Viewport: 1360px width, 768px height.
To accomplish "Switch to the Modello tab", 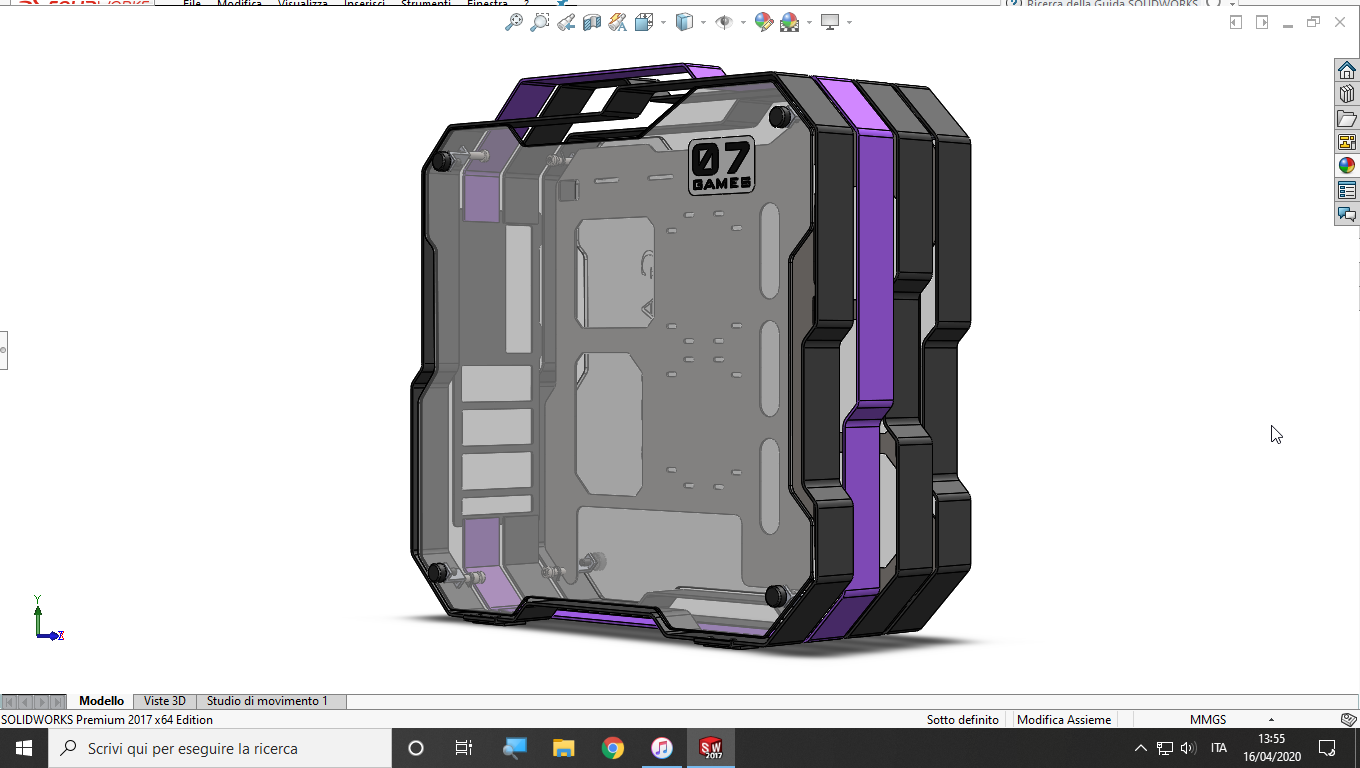I will pos(102,701).
